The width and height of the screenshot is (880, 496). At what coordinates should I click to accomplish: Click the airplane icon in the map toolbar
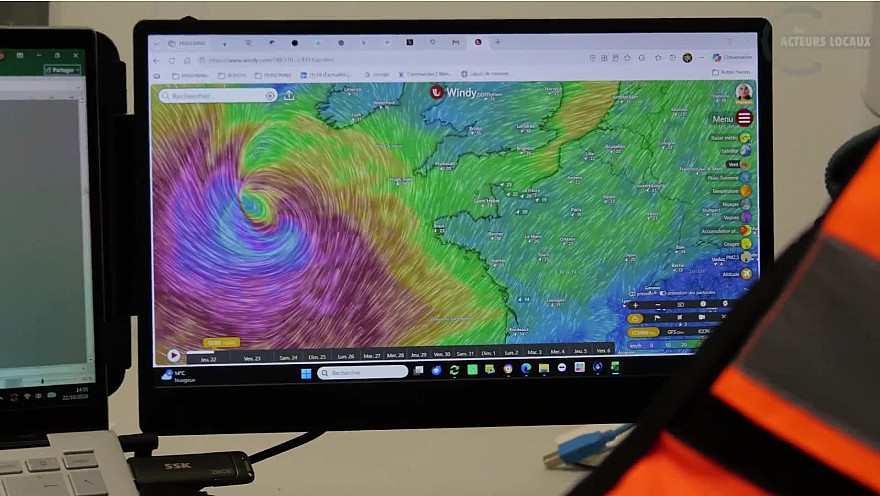click(x=680, y=318)
